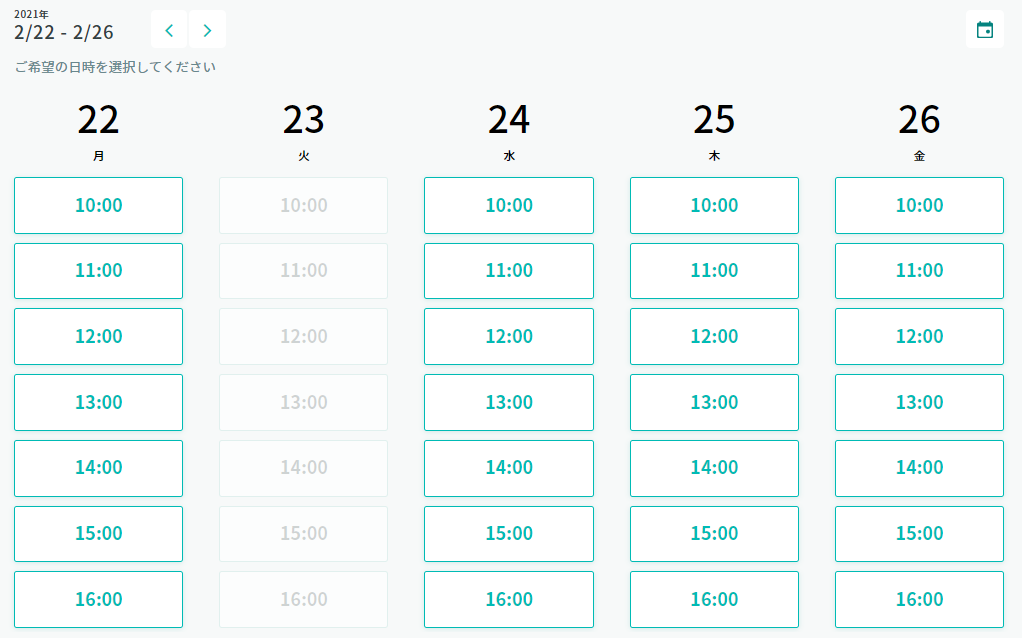1022x638 pixels.
Task: Select 10:00 on Monday the 22nd
Action: tap(98, 205)
